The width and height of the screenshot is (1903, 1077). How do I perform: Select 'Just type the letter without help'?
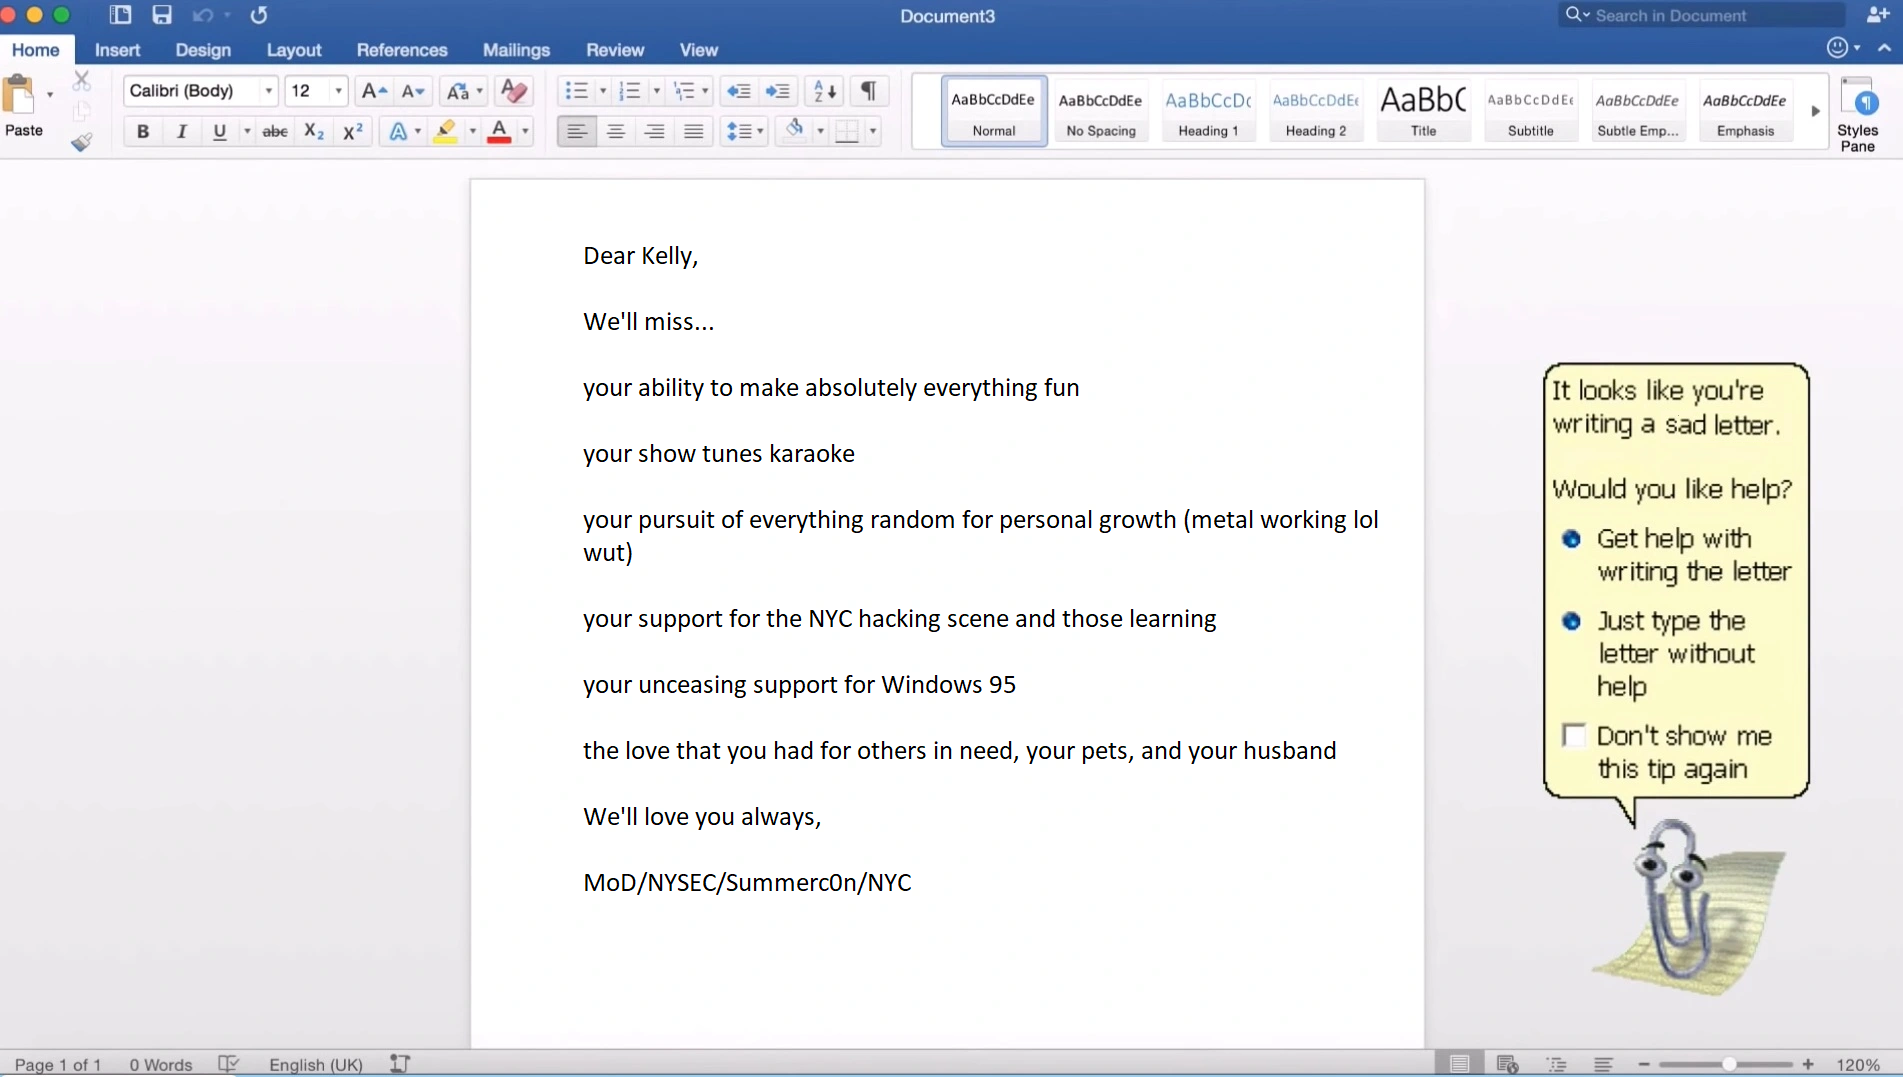pos(1572,621)
